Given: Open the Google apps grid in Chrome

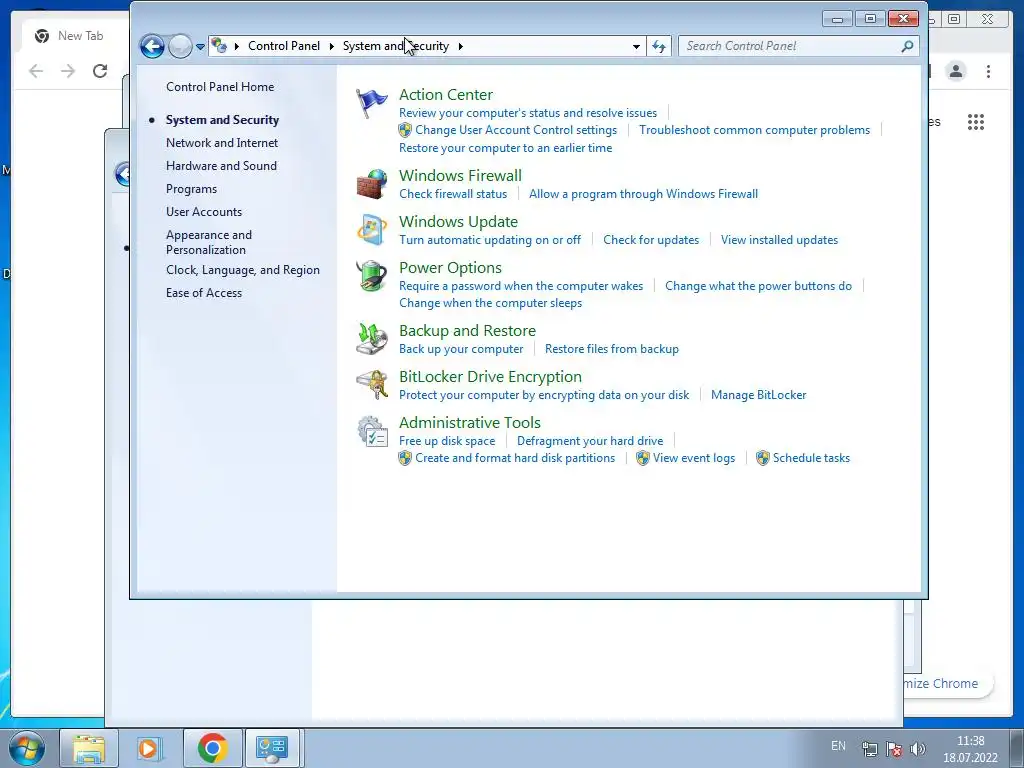Looking at the screenshot, I should 976,122.
